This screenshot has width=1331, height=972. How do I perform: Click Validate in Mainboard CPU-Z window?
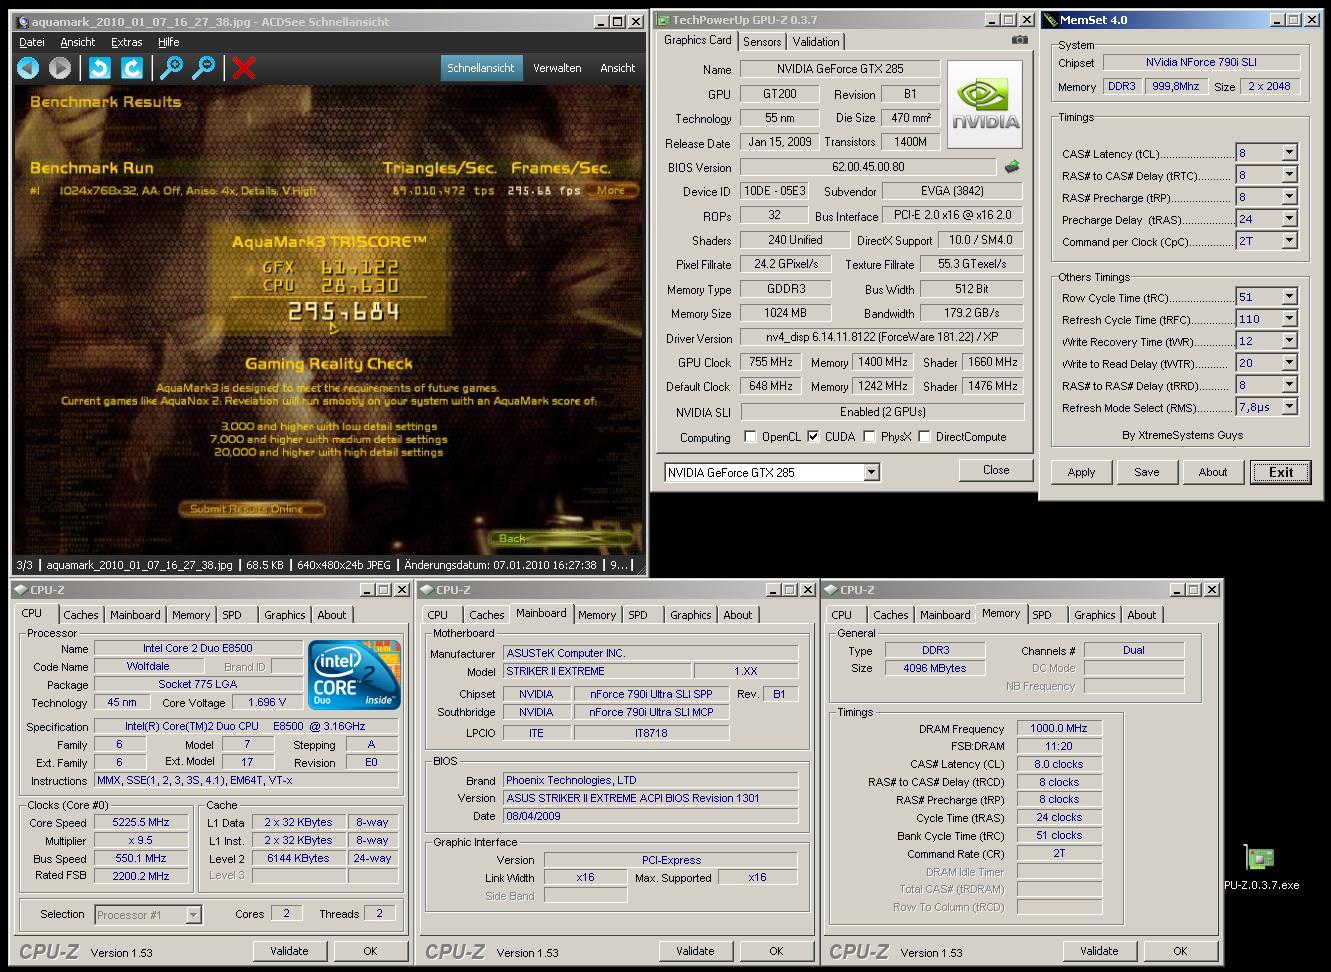(695, 951)
